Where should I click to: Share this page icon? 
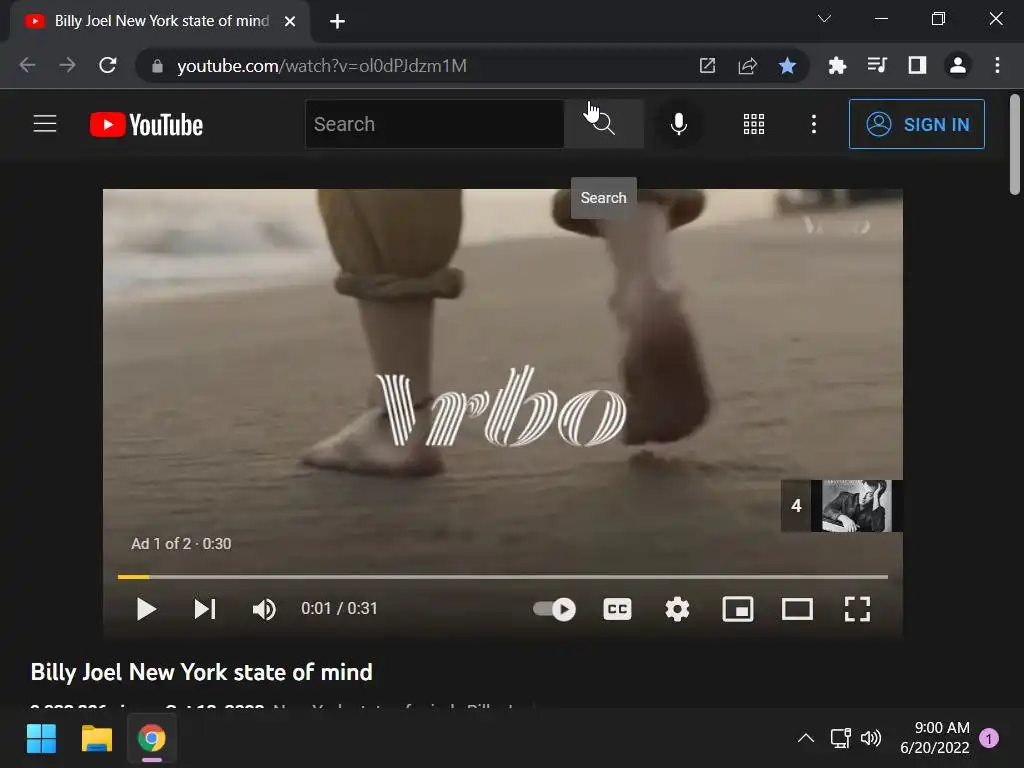pos(747,65)
